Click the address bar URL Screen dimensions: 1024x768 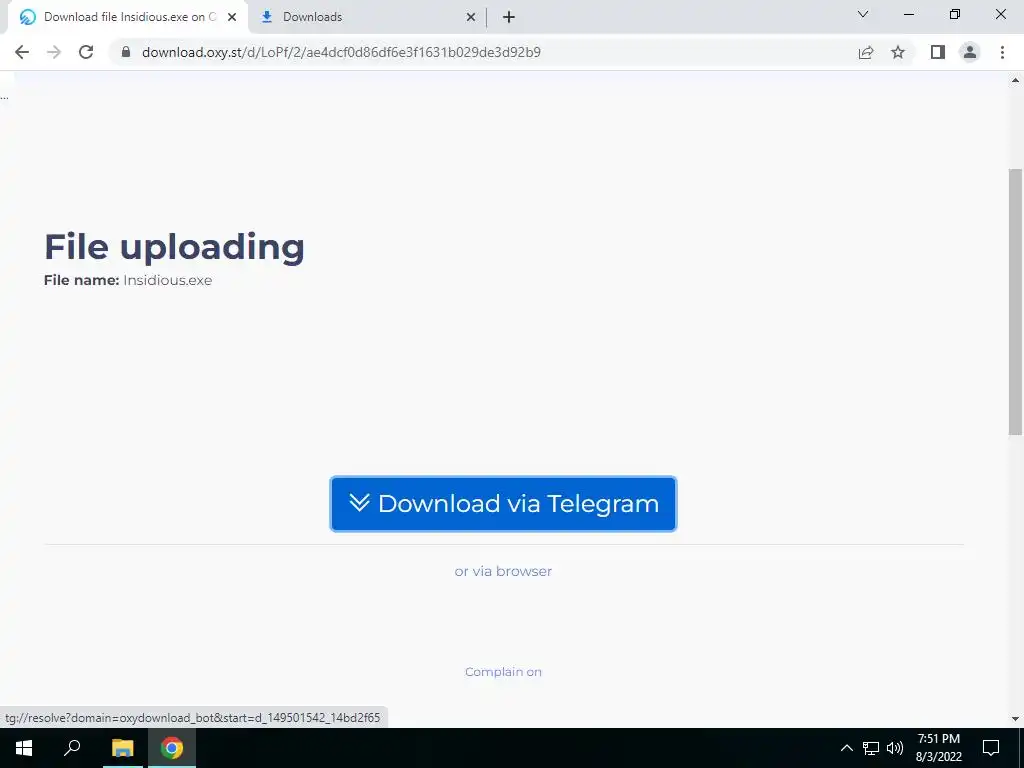point(341,52)
